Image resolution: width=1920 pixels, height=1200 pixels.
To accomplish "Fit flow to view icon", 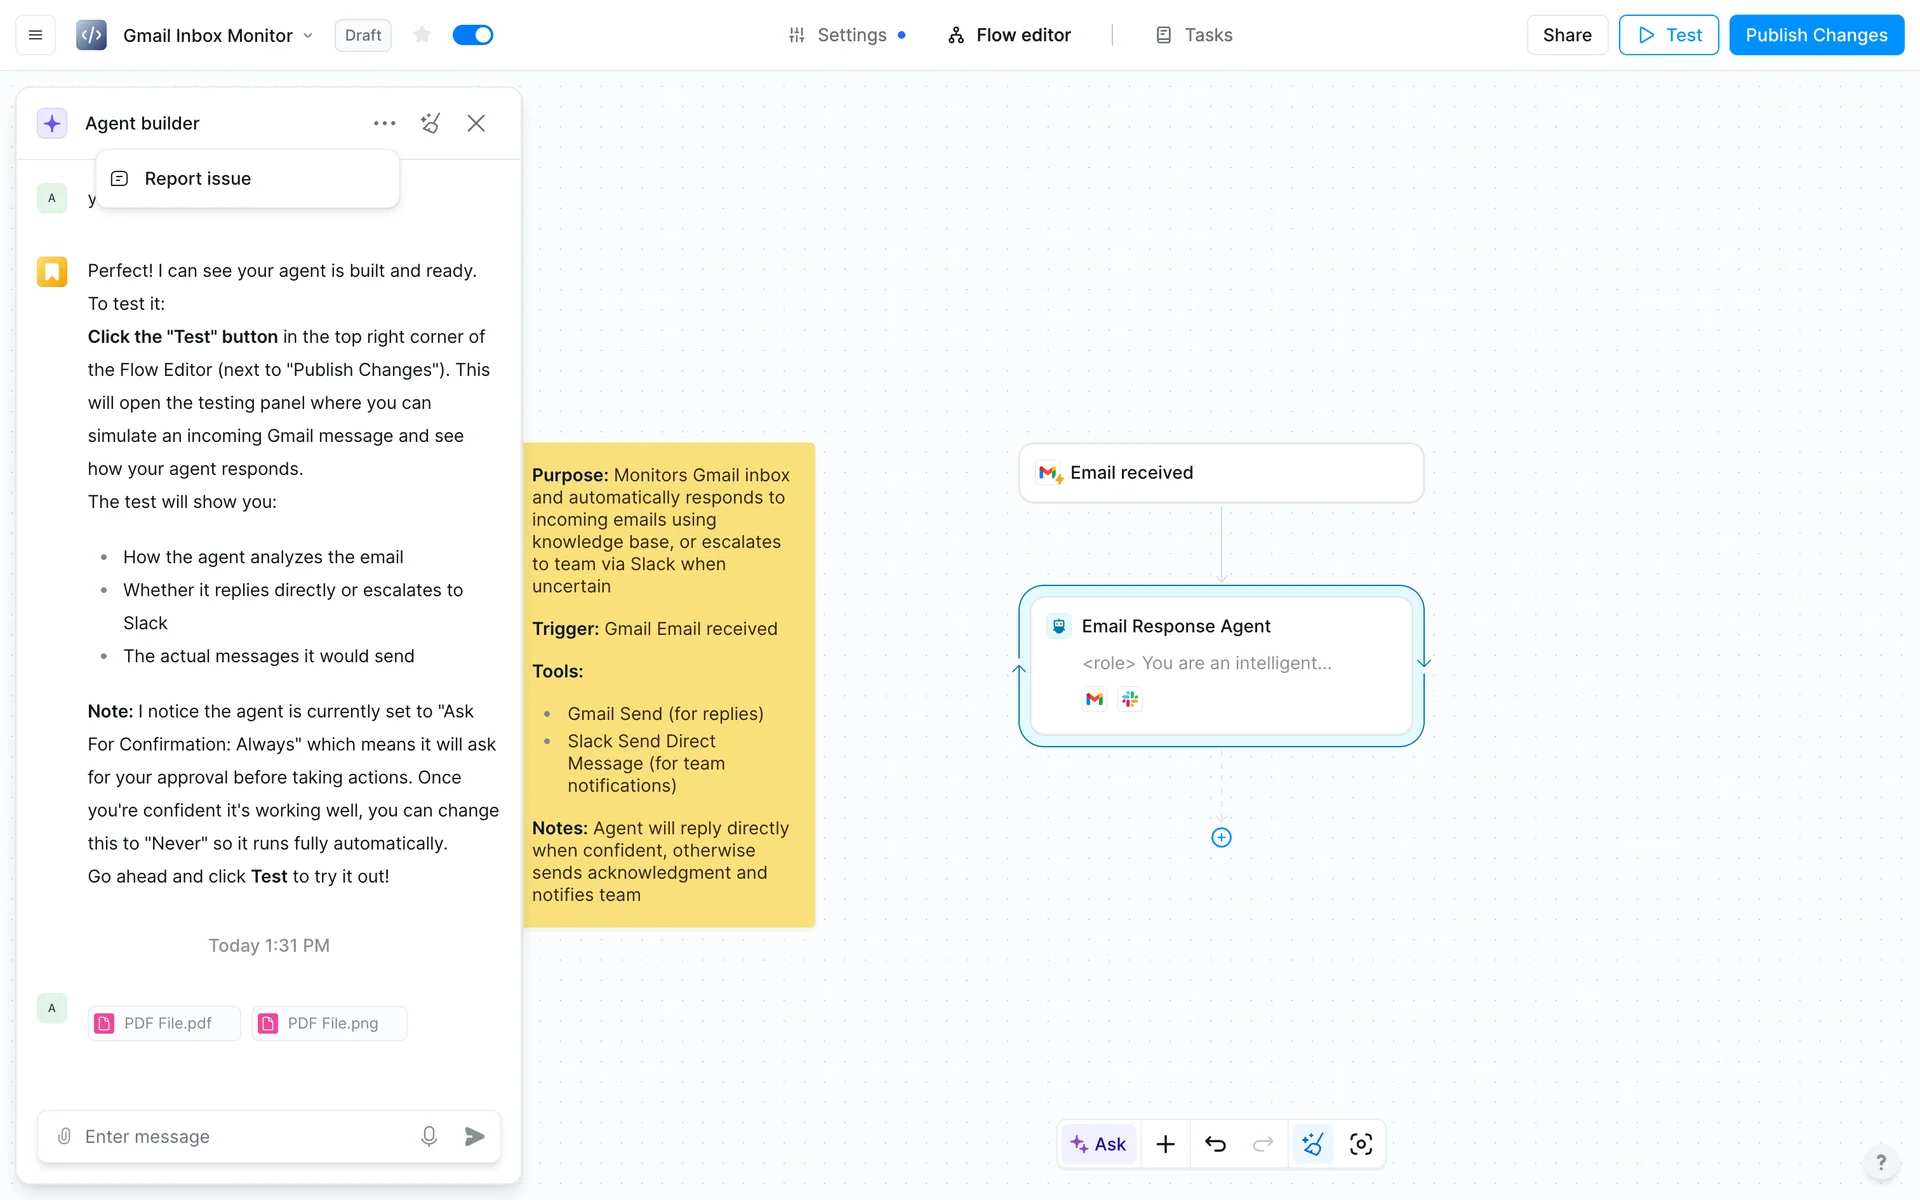I will pyautogui.click(x=1361, y=1144).
